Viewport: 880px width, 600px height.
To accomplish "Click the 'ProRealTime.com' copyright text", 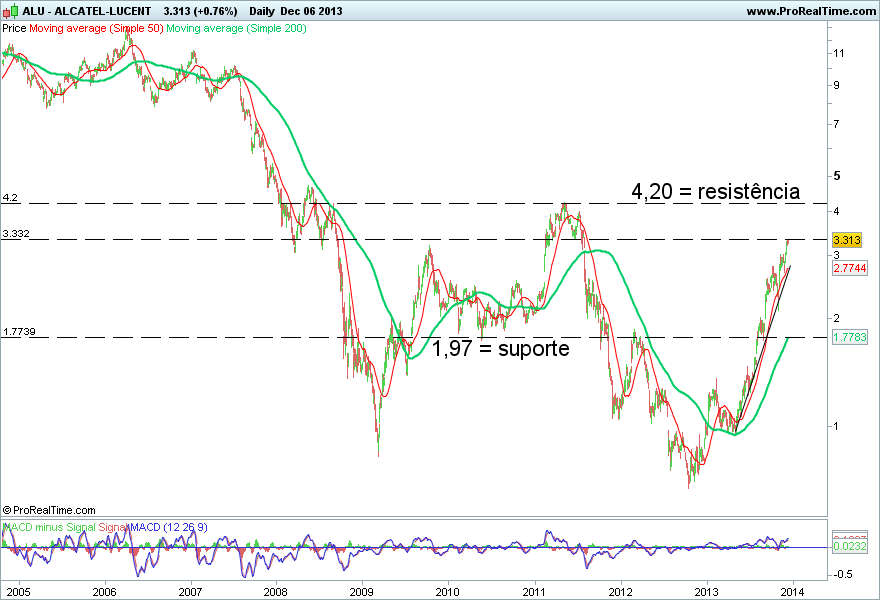I will (x=49, y=510).
